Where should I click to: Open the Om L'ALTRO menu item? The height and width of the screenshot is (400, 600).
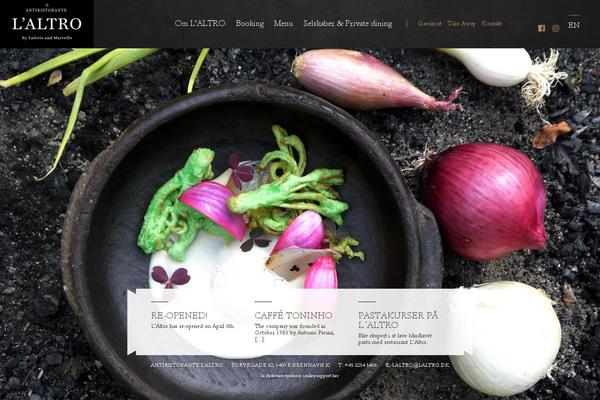click(x=200, y=23)
